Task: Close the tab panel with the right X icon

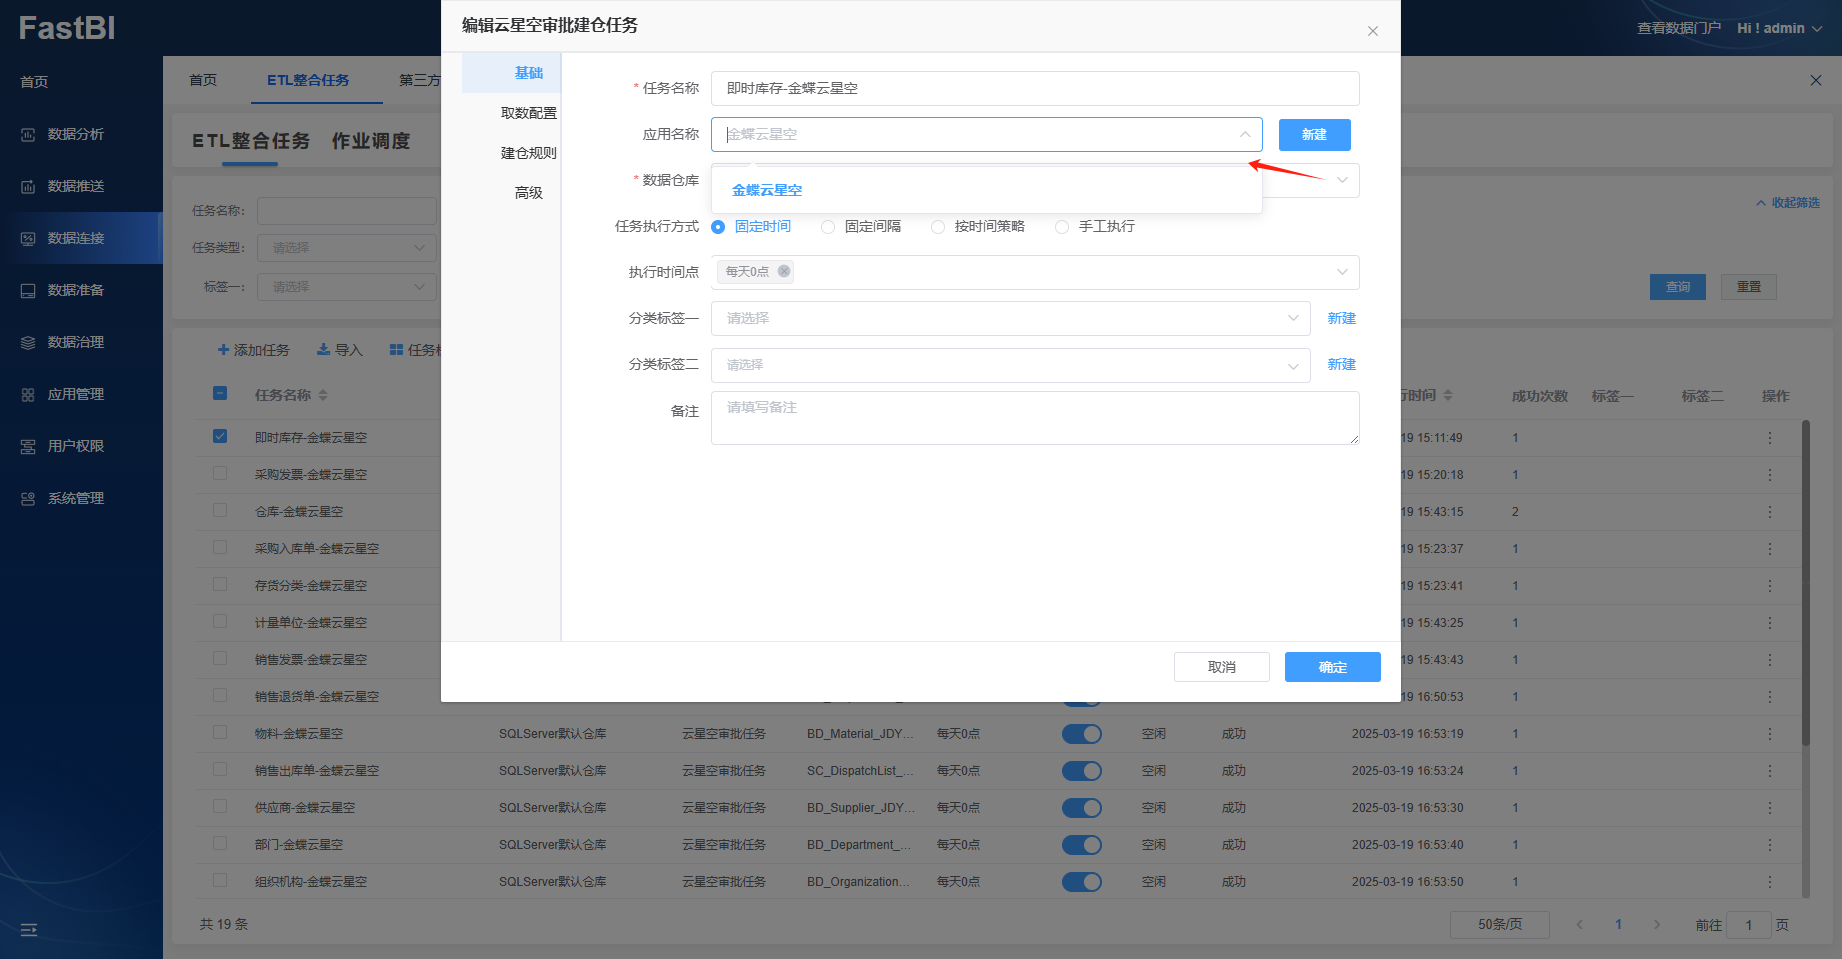Action: 1816,80
